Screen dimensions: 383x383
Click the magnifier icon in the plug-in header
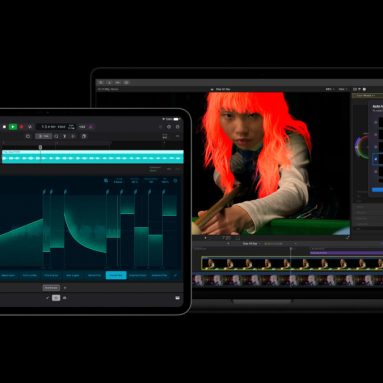(106, 180)
